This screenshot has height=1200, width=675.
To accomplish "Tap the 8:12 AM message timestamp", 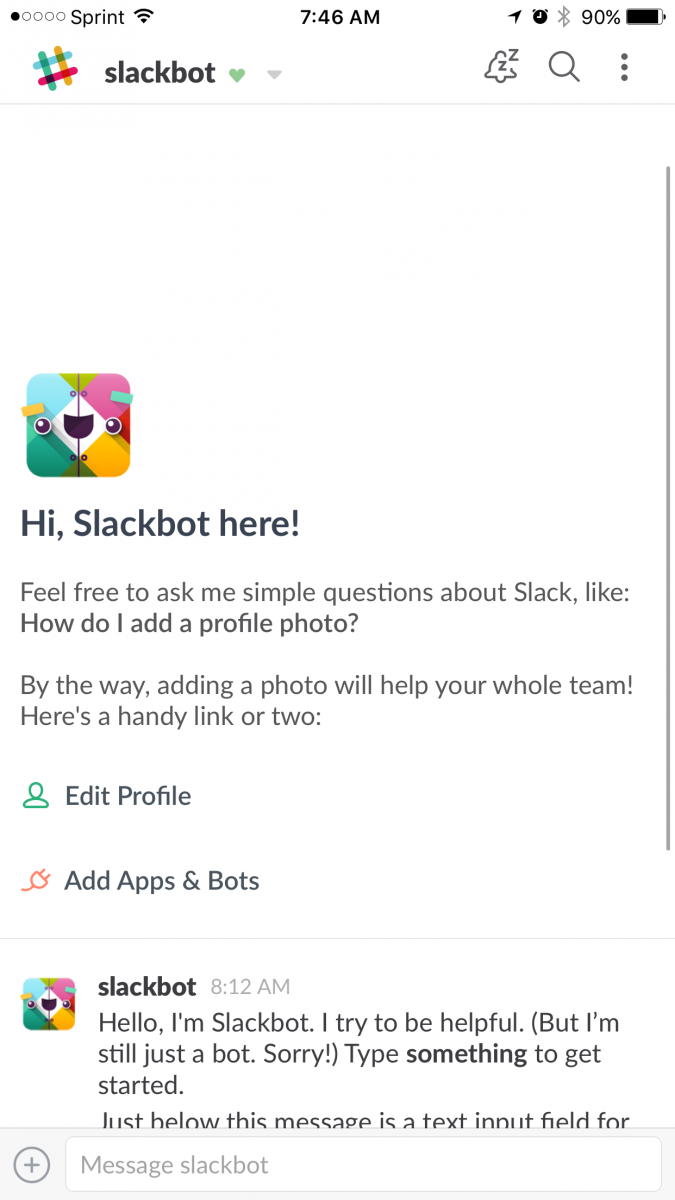I will coord(250,988).
